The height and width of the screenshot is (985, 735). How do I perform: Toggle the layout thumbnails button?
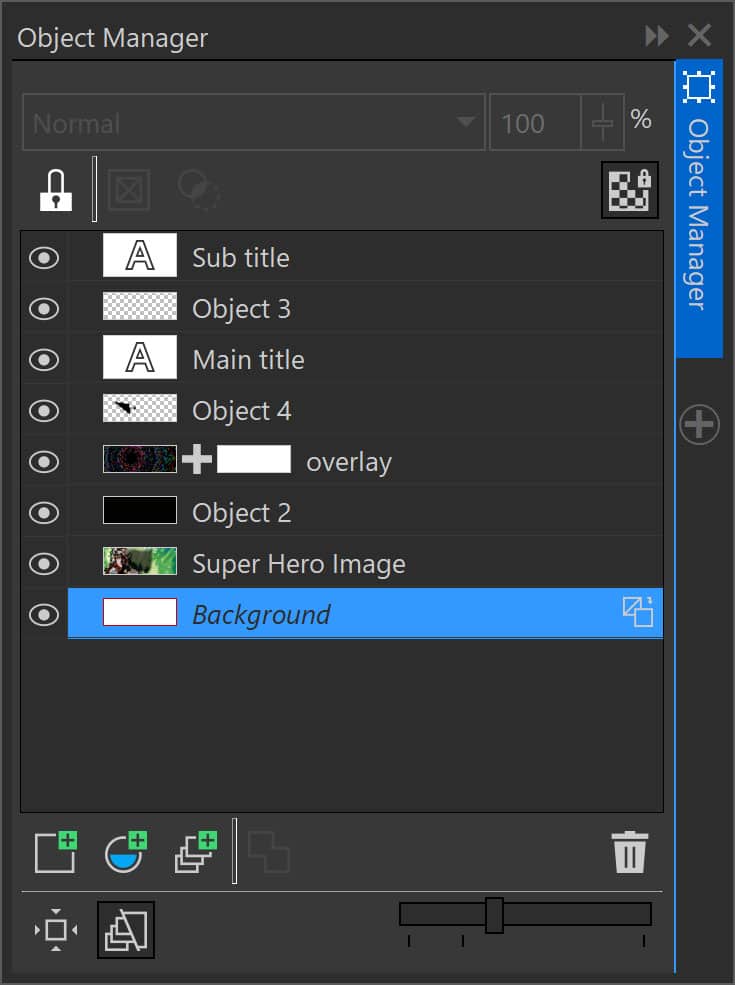click(x=126, y=930)
